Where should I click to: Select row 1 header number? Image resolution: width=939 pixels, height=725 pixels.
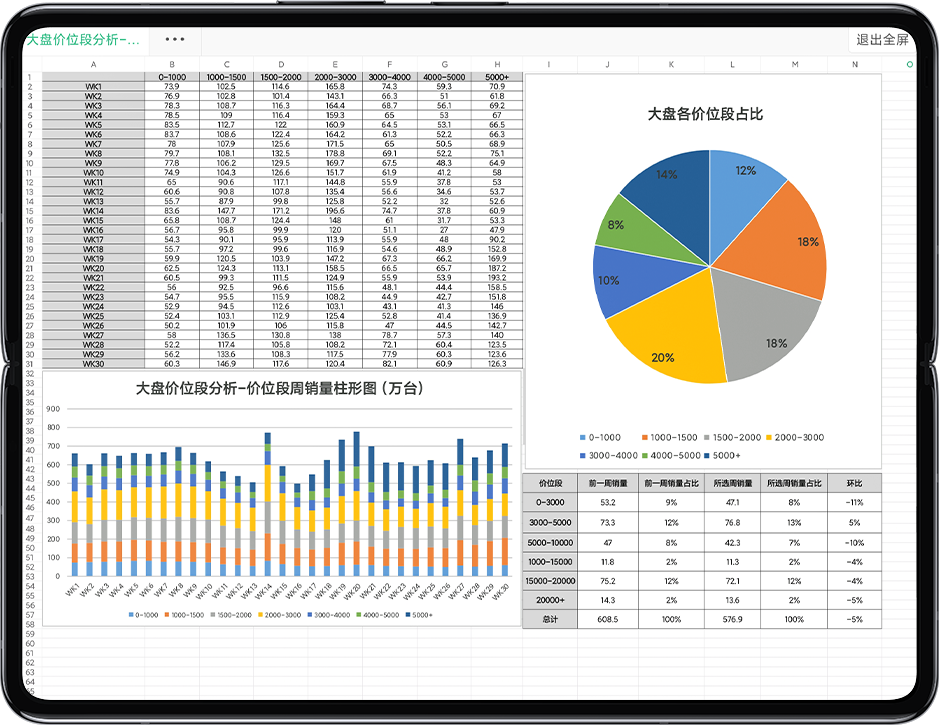click(29, 77)
